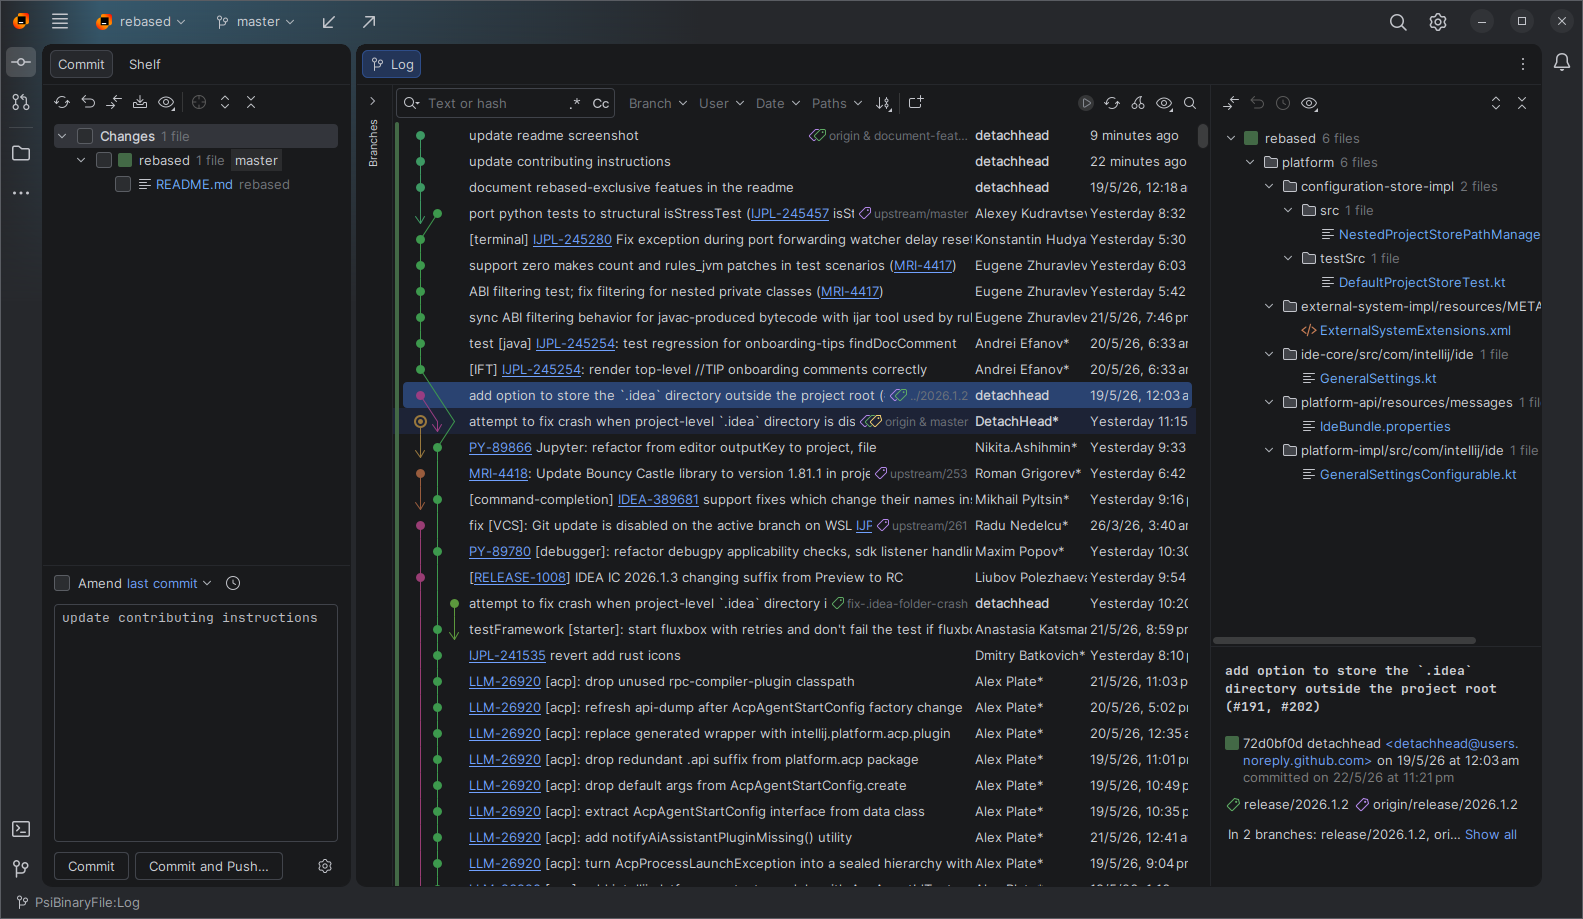Open Log sort options icon
1583x919 pixels.
click(883, 103)
